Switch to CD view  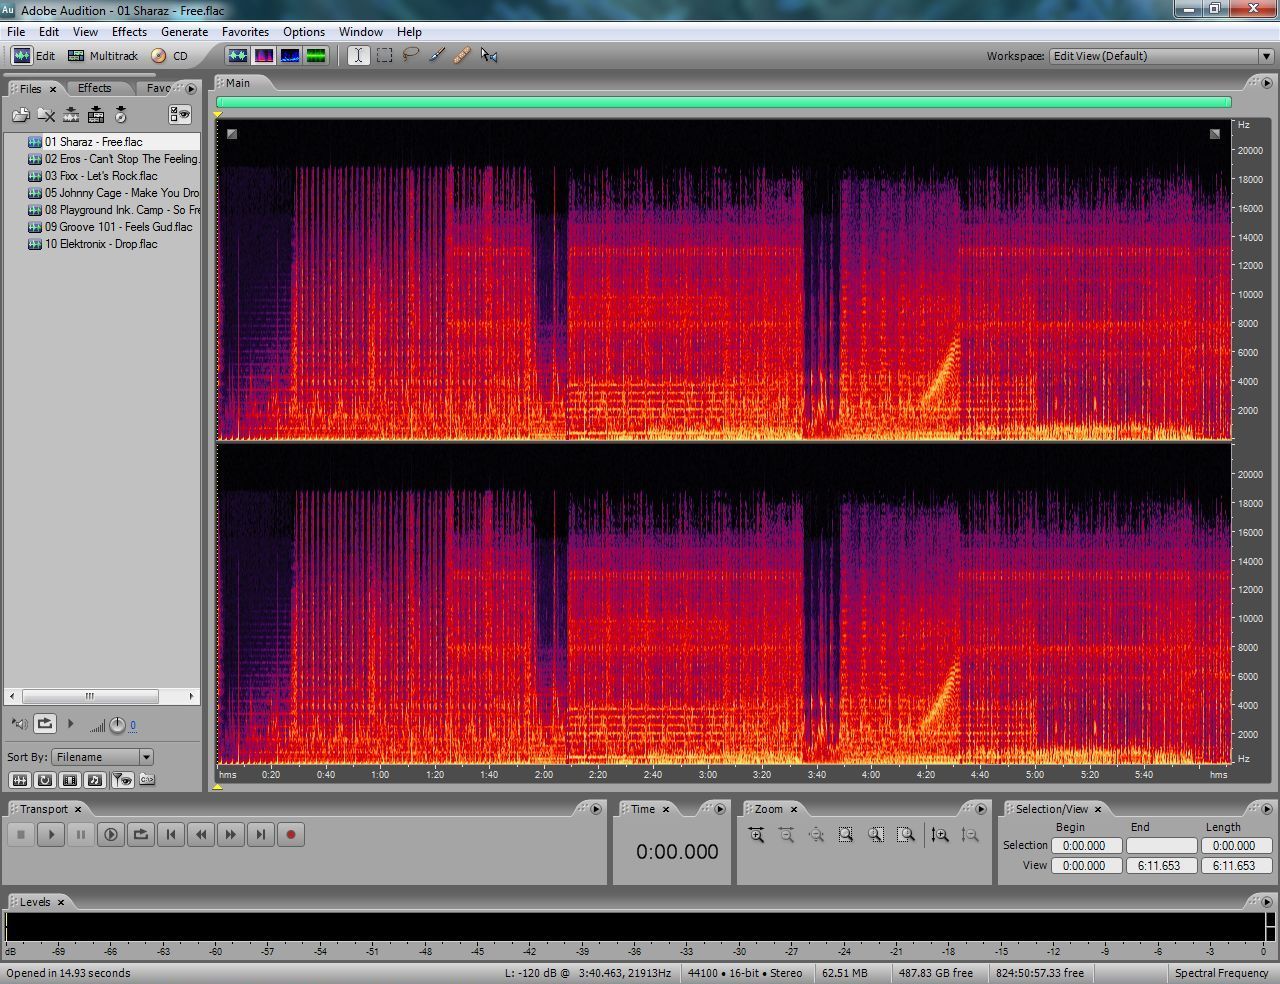(x=170, y=56)
